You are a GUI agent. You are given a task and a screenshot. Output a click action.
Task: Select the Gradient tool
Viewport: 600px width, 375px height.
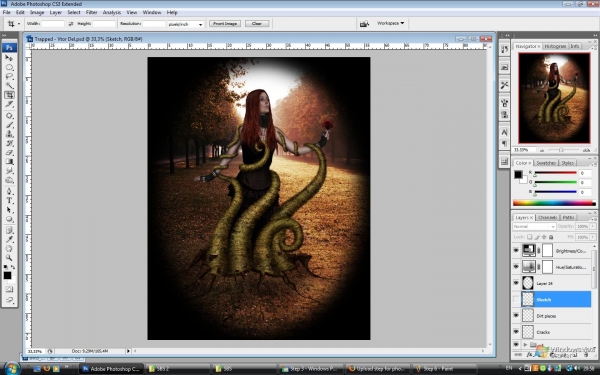[x=9, y=161]
